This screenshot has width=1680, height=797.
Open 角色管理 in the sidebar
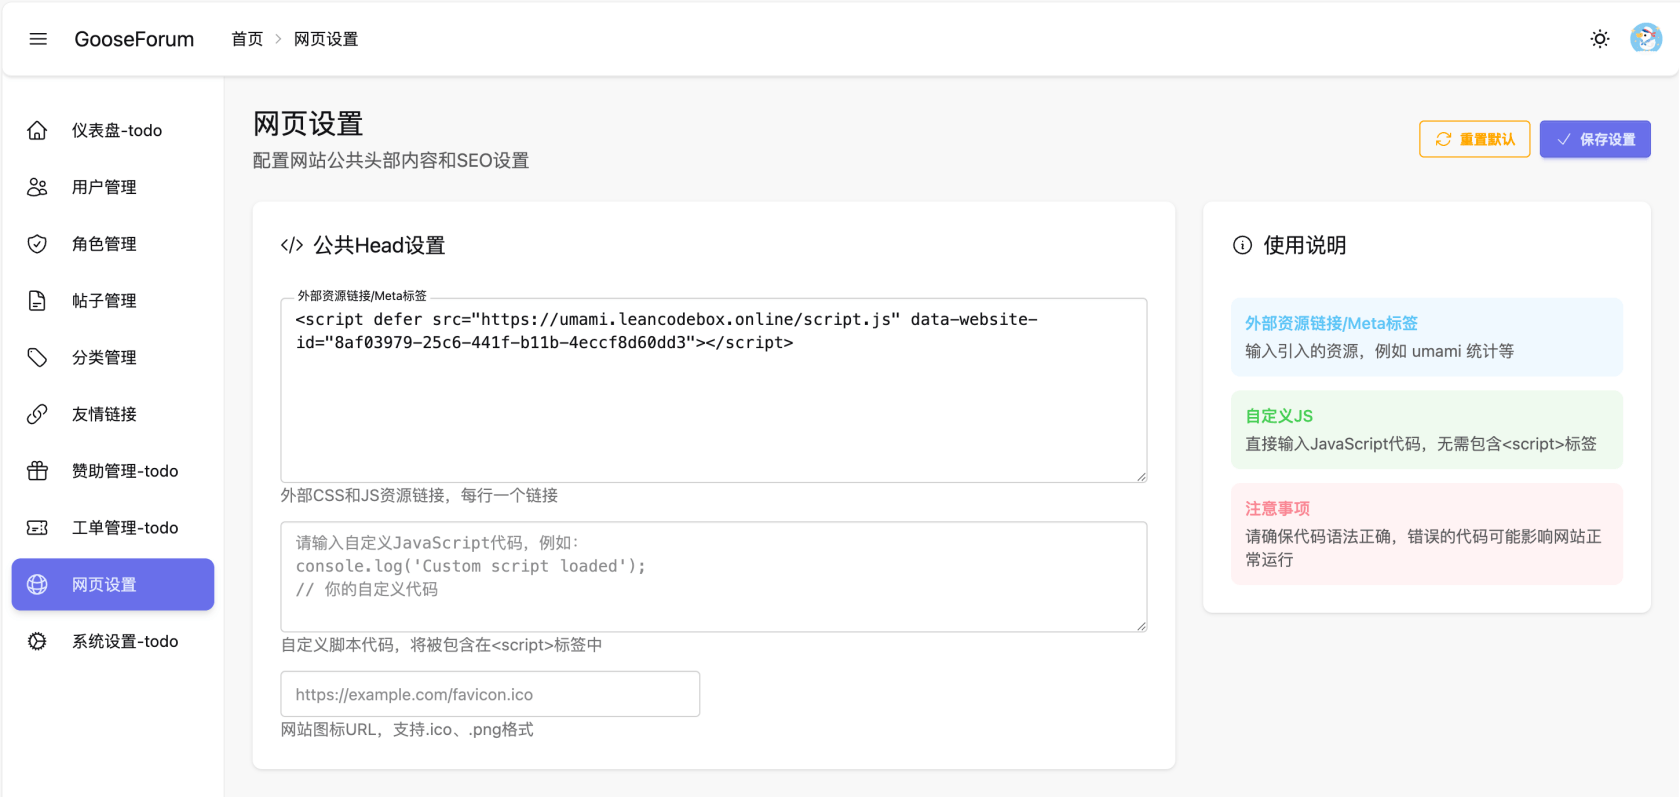coord(113,244)
